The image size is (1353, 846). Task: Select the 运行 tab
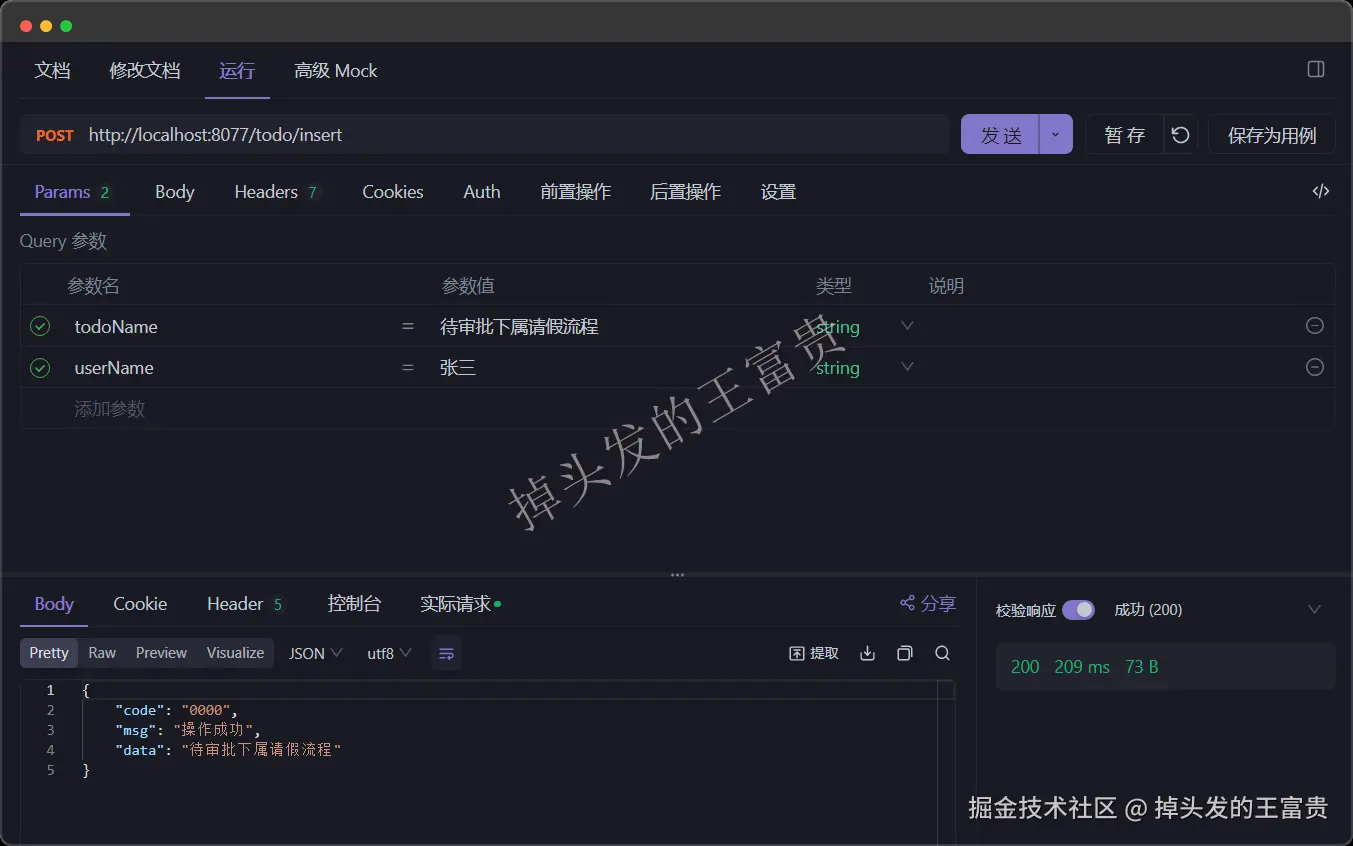237,71
